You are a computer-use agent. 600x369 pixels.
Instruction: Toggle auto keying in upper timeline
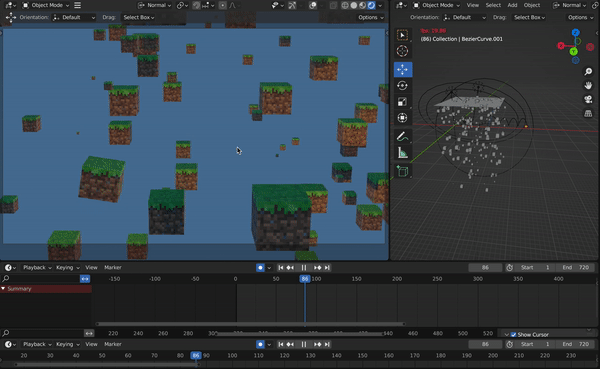tap(260, 268)
